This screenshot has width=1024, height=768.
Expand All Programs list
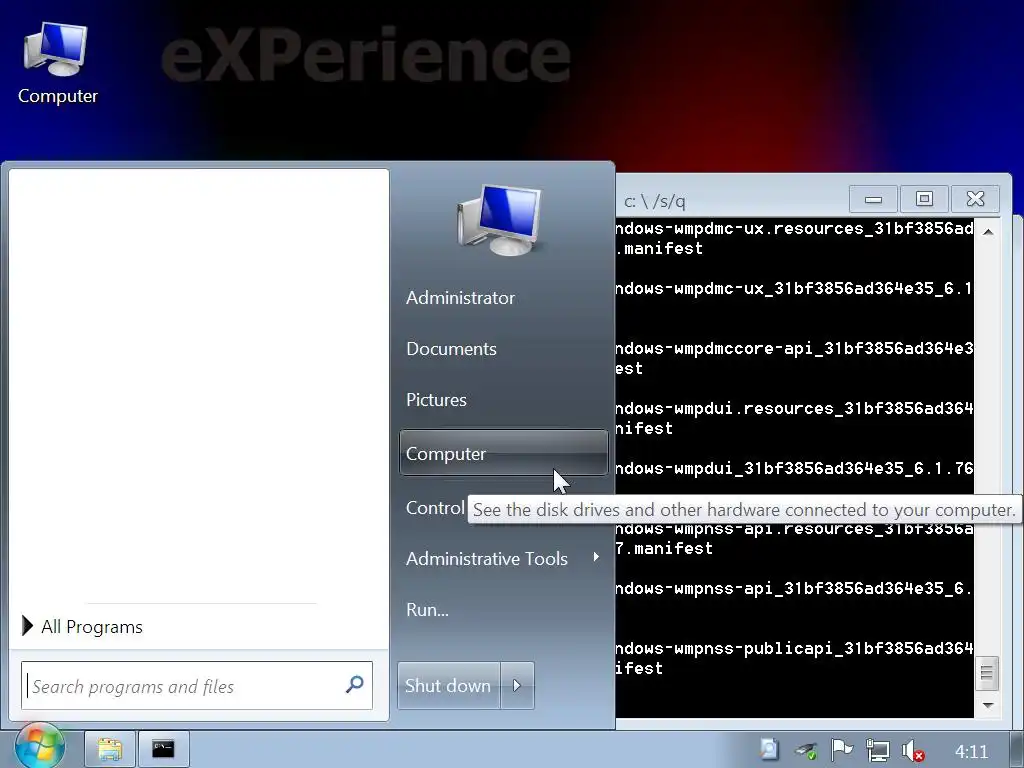pos(82,626)
